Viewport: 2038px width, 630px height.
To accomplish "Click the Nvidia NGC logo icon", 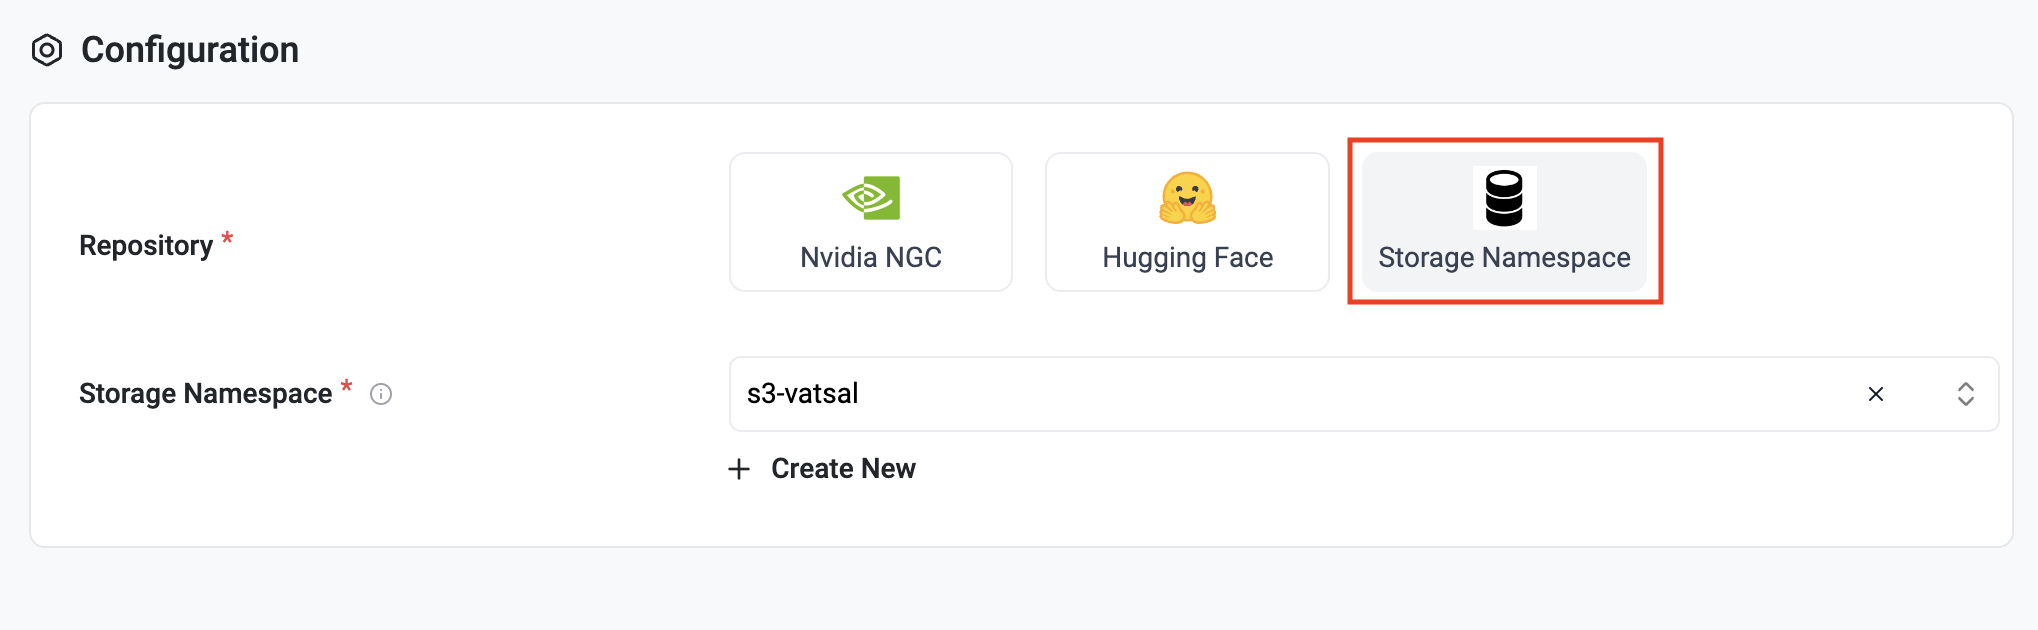I will coord(869,199).
